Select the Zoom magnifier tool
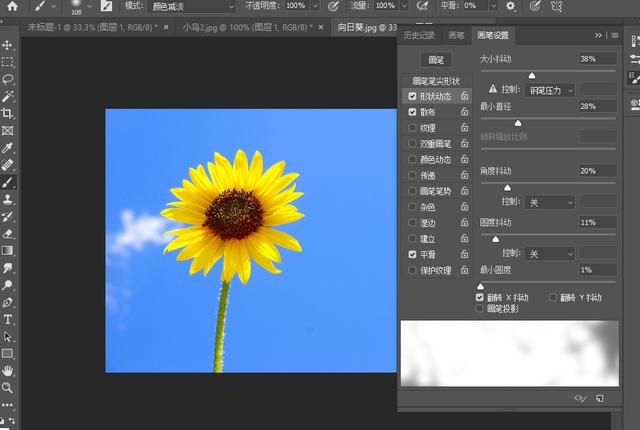This screenshot has height=430, width=640. (8, 387)
